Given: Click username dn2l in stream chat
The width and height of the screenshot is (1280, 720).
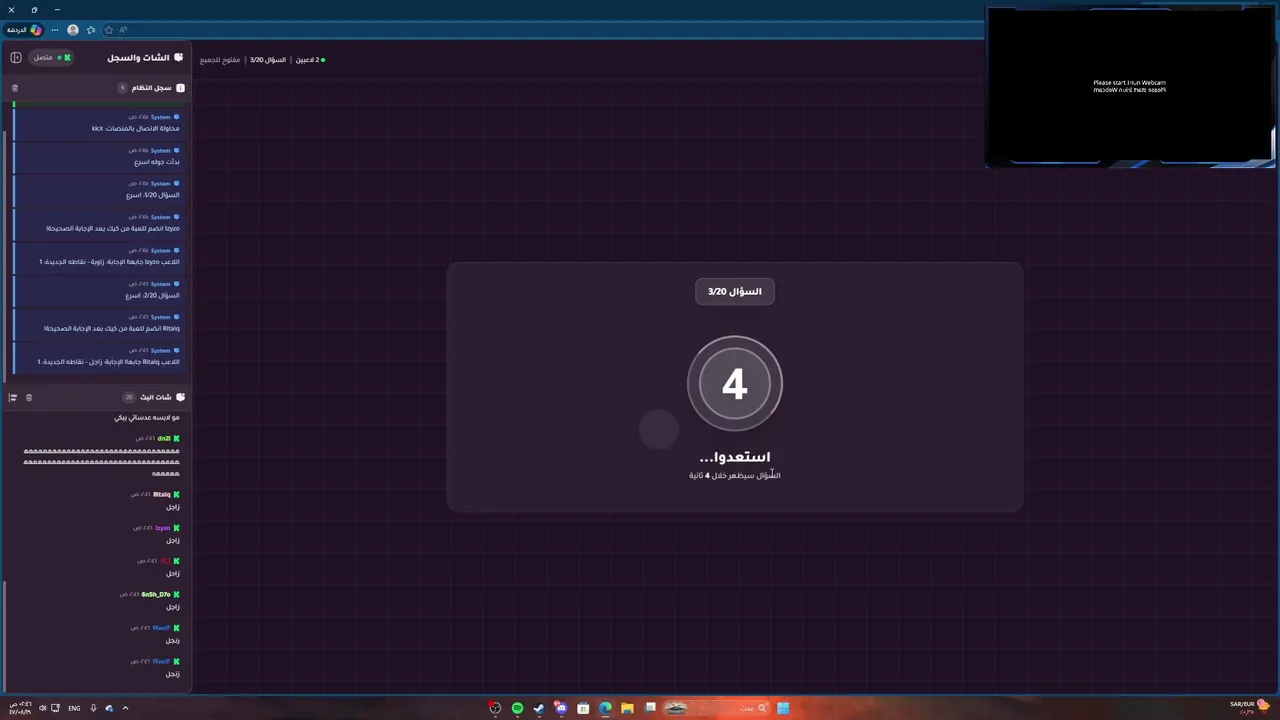Looking at the screenshot, I should click(x=164, y=439).
